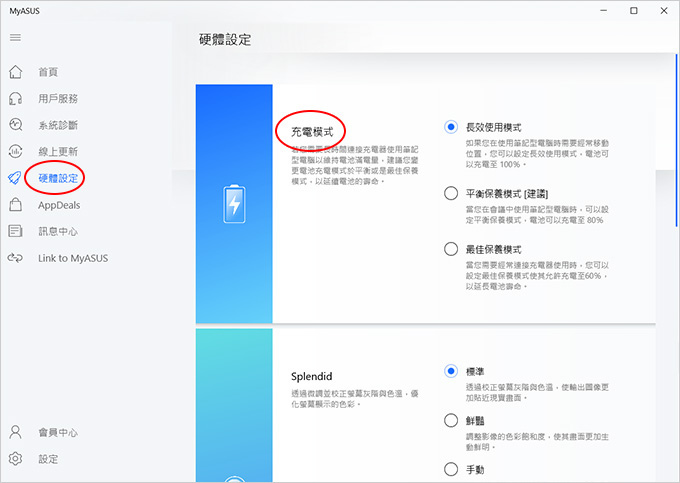This screenshot has height=483, width=680.
Task: Click the rocket hardware settings icon
Action: pos(14,178)
